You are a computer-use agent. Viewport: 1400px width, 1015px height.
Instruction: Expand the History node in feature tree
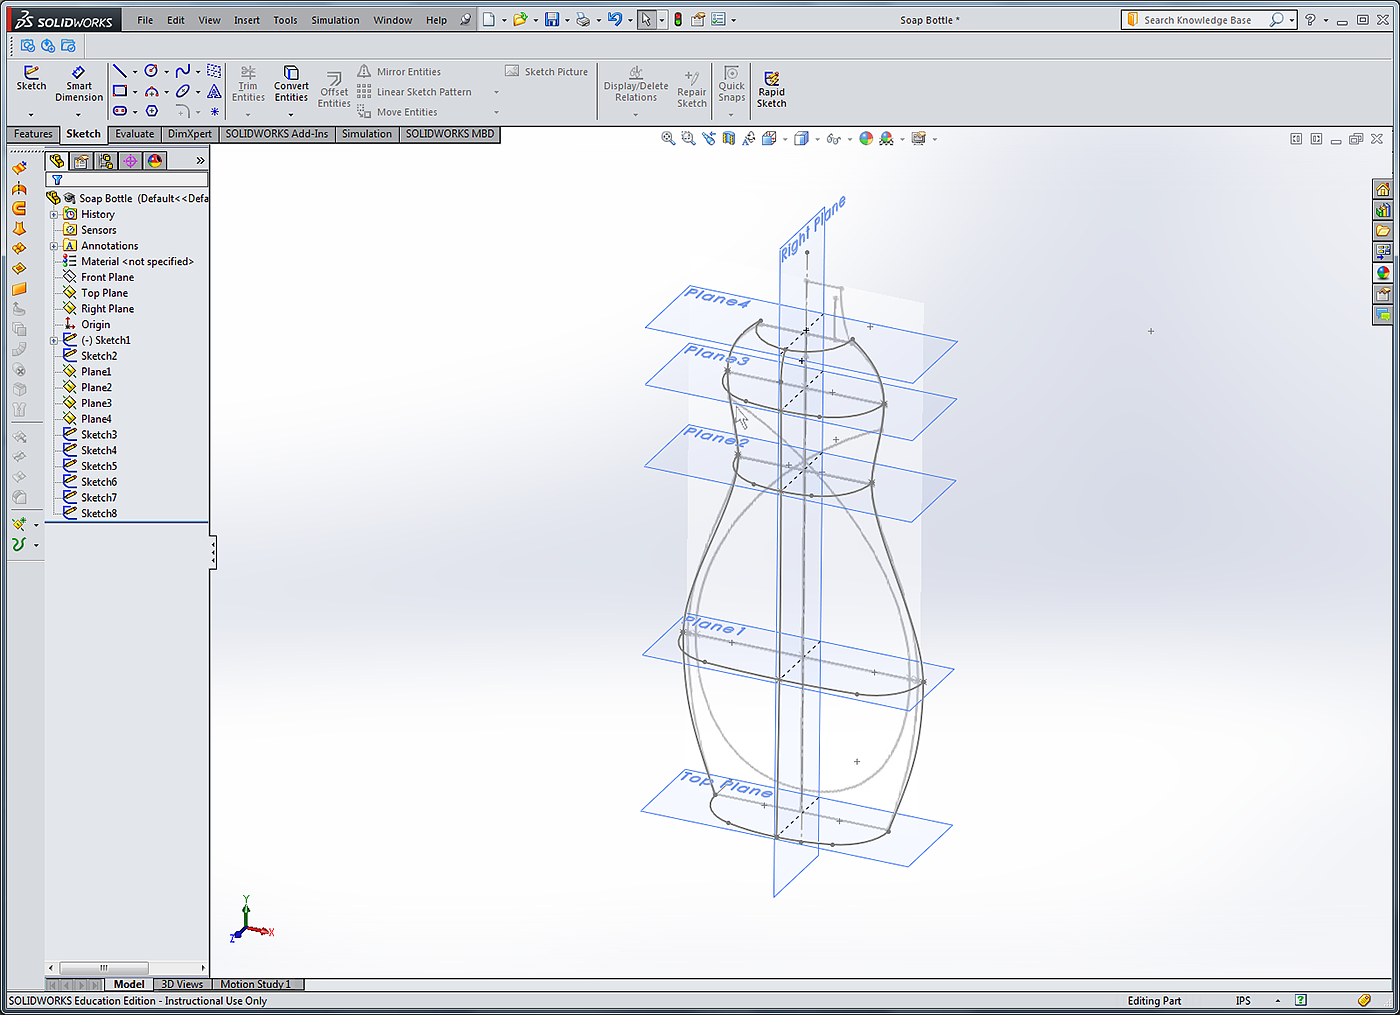point(54,214)
